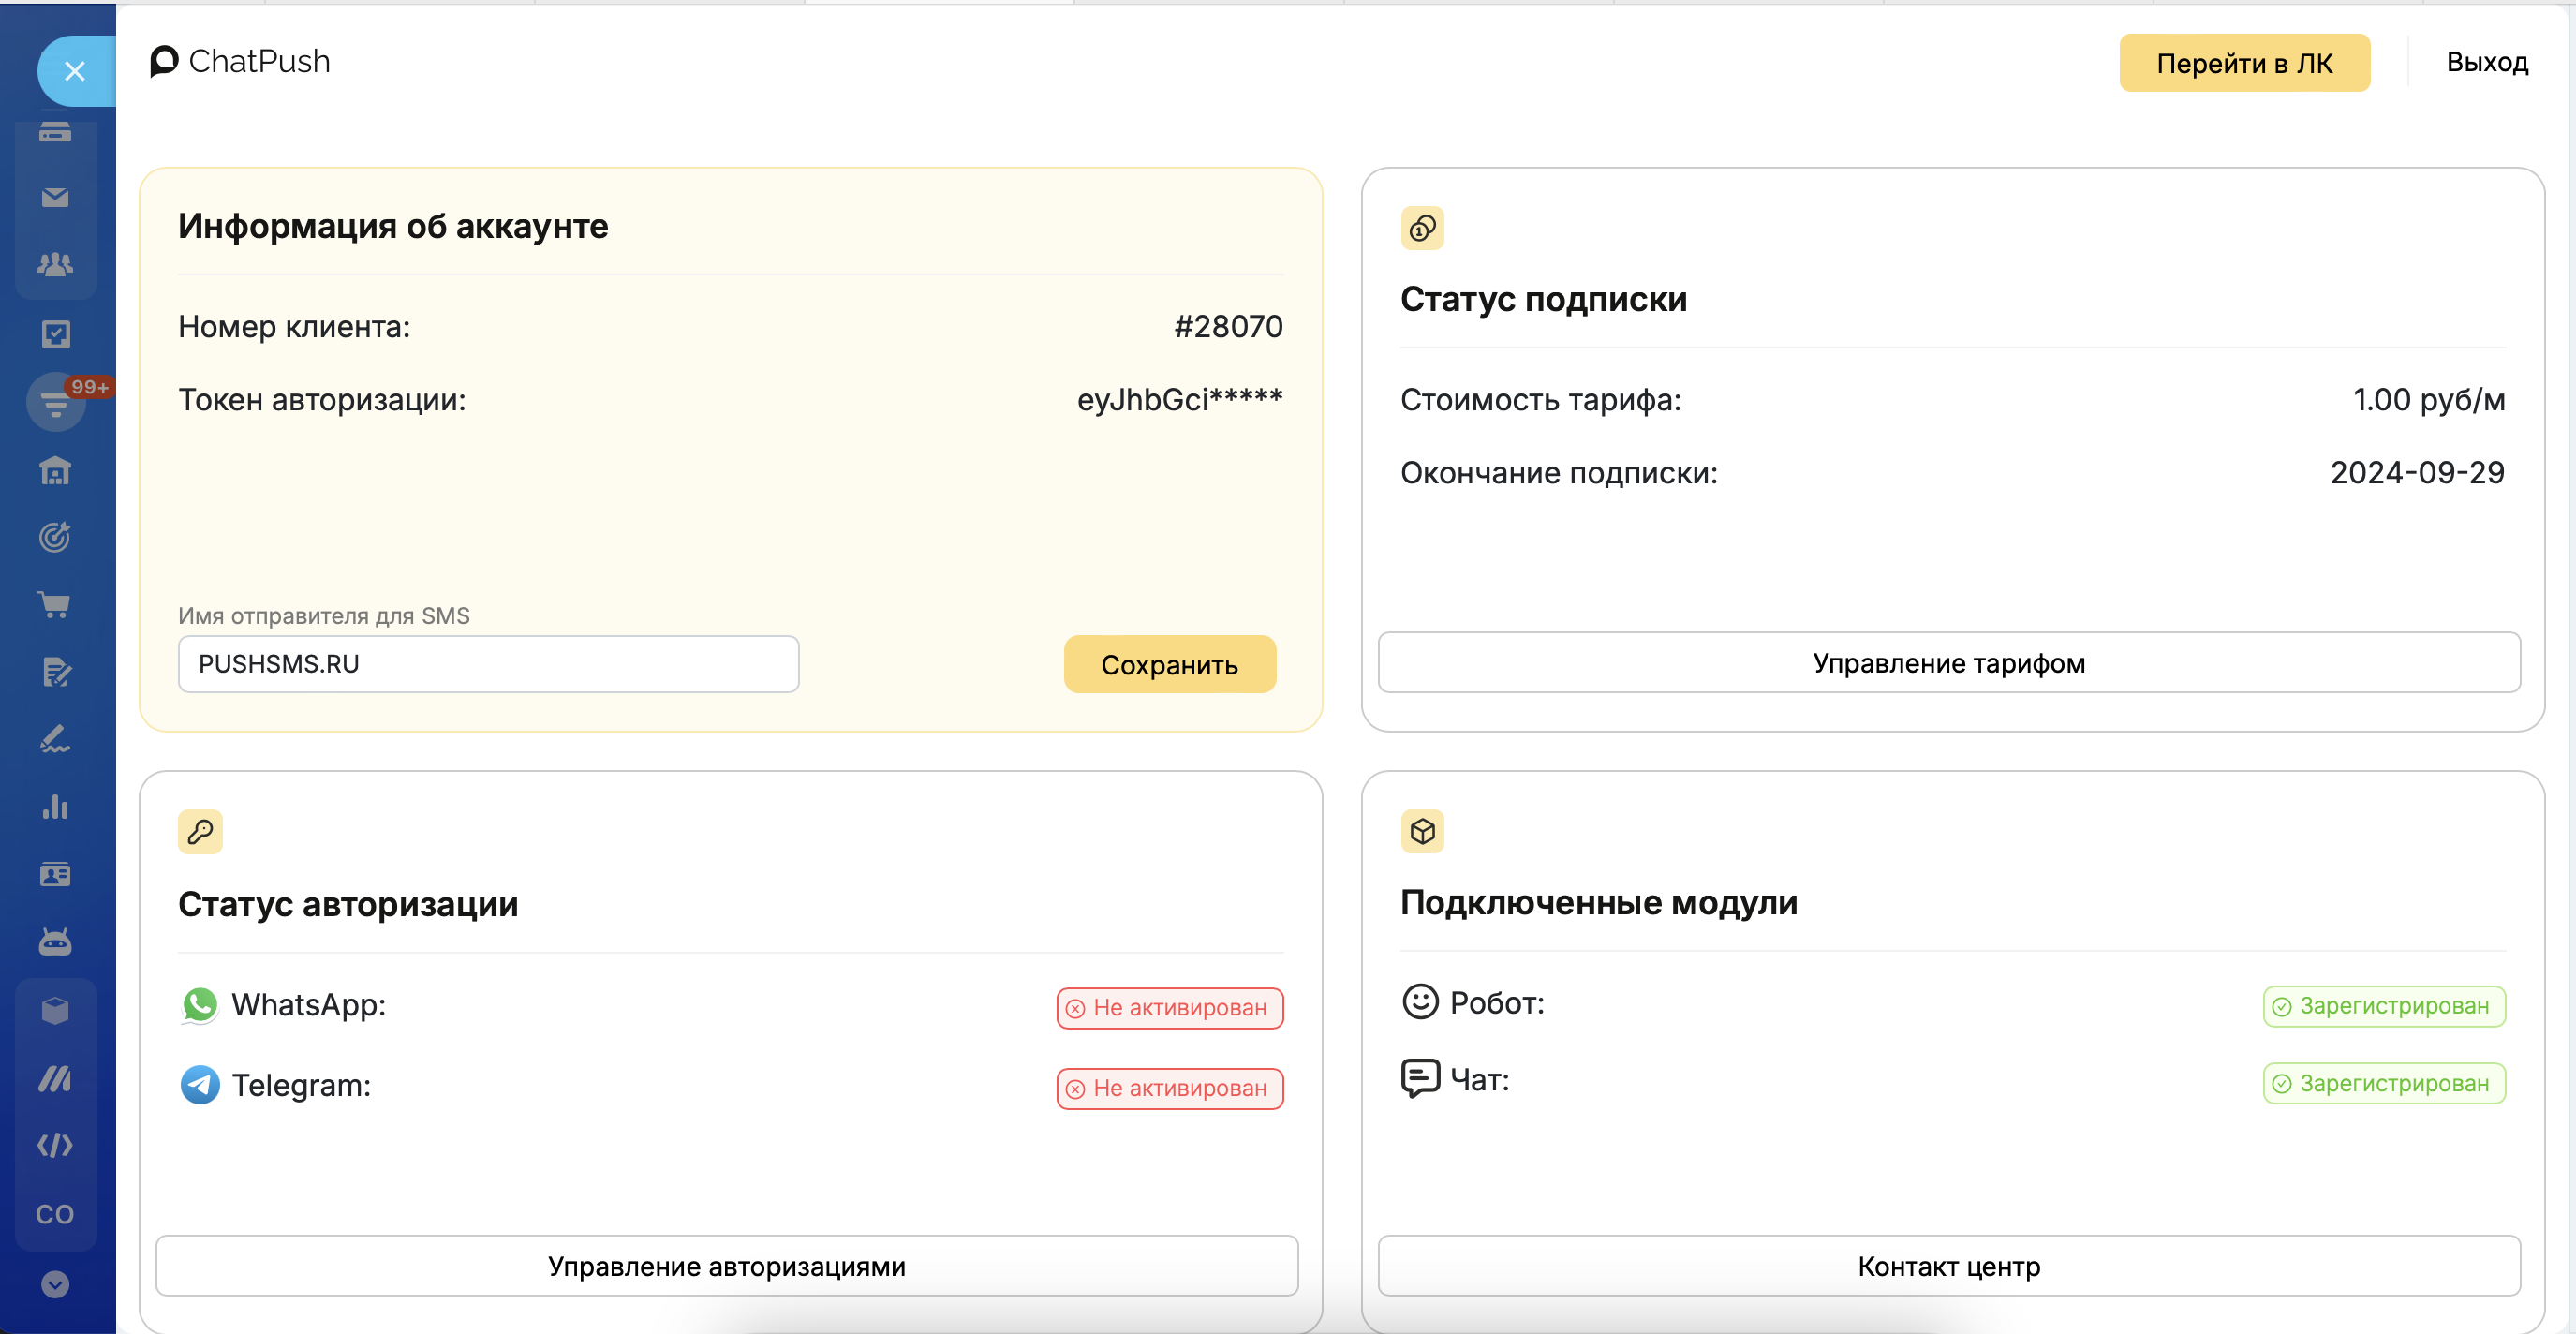Open Управление авторизациями

(x=726, y=1266)
